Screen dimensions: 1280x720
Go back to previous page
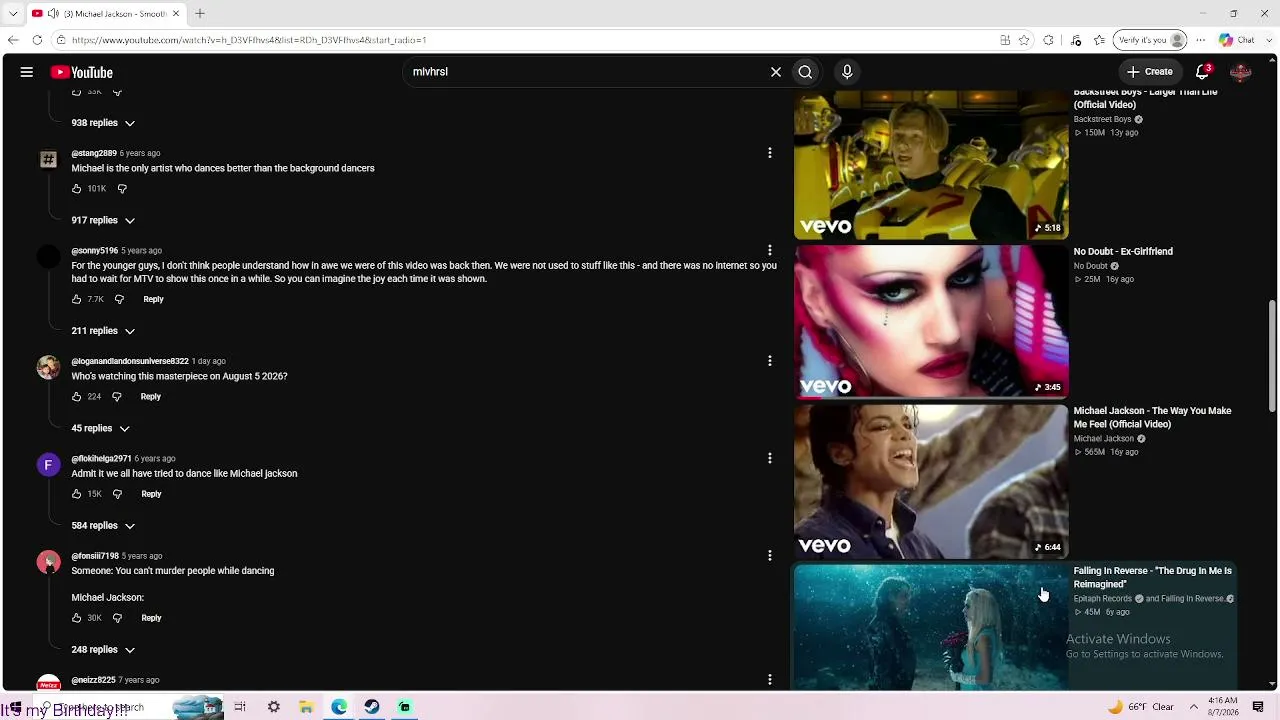13,40
